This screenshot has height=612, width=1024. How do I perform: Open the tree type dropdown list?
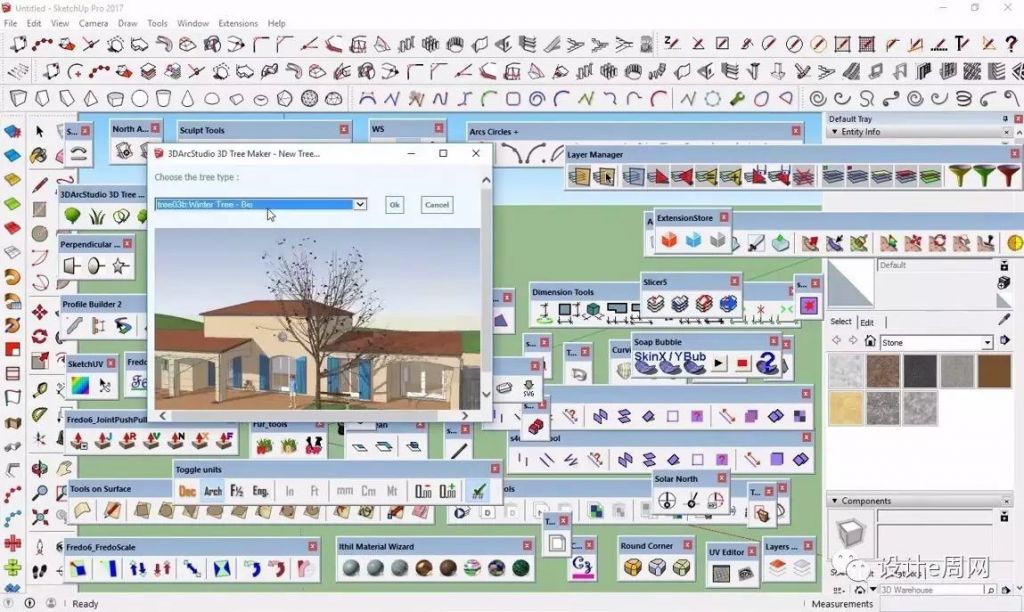coord(360,204)
